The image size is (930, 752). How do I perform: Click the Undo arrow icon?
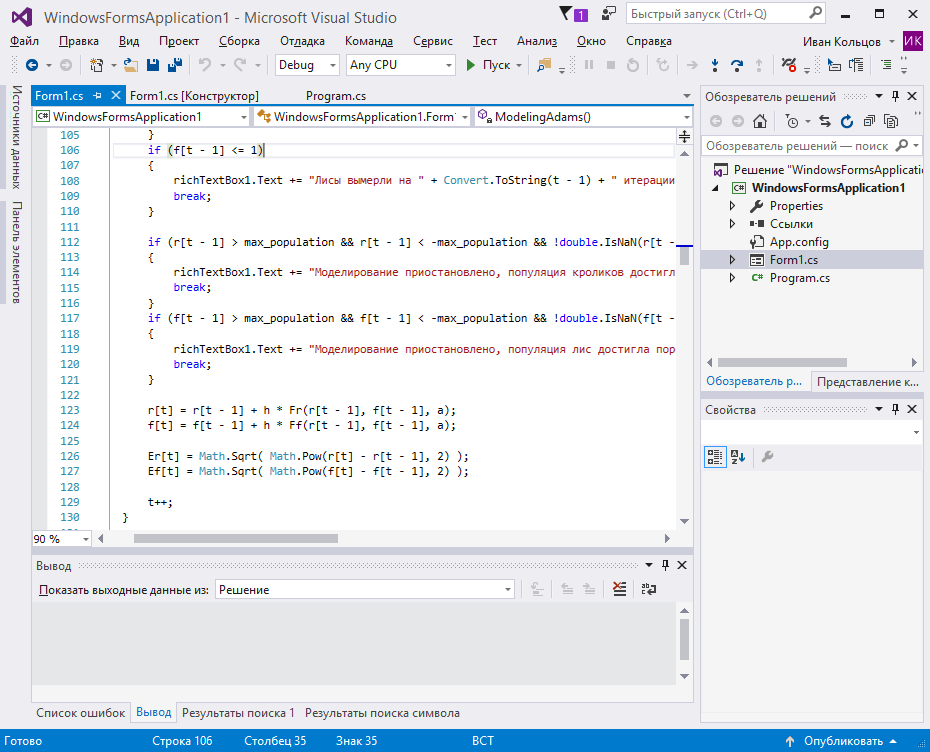click(x=205, y=65)
